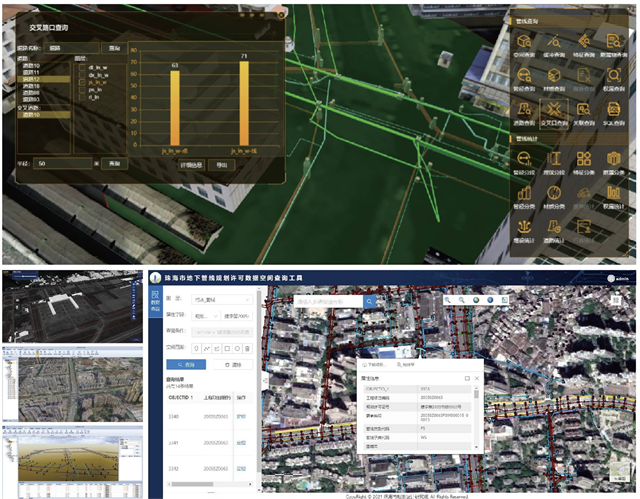Click the 详细信息 details button
The width and height of the screenshot is (640, 499).
pos(192,163)
